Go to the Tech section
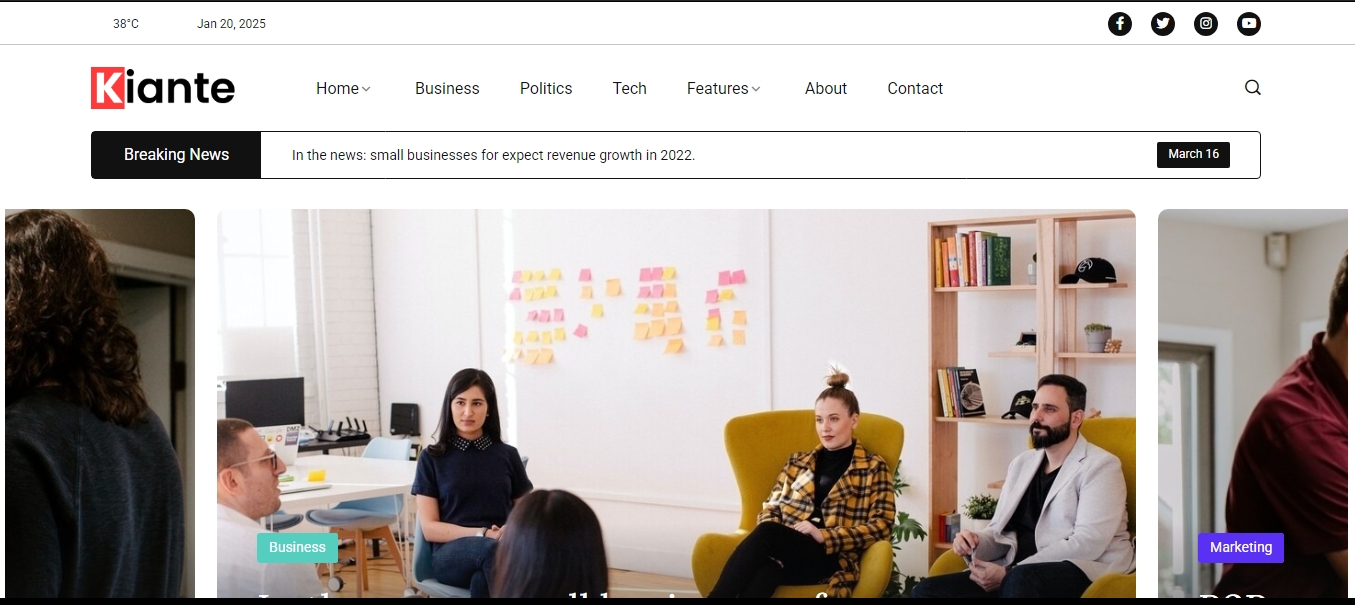Image resolution: width=1355 pixels, height=605 pixels. coord(630,88)
